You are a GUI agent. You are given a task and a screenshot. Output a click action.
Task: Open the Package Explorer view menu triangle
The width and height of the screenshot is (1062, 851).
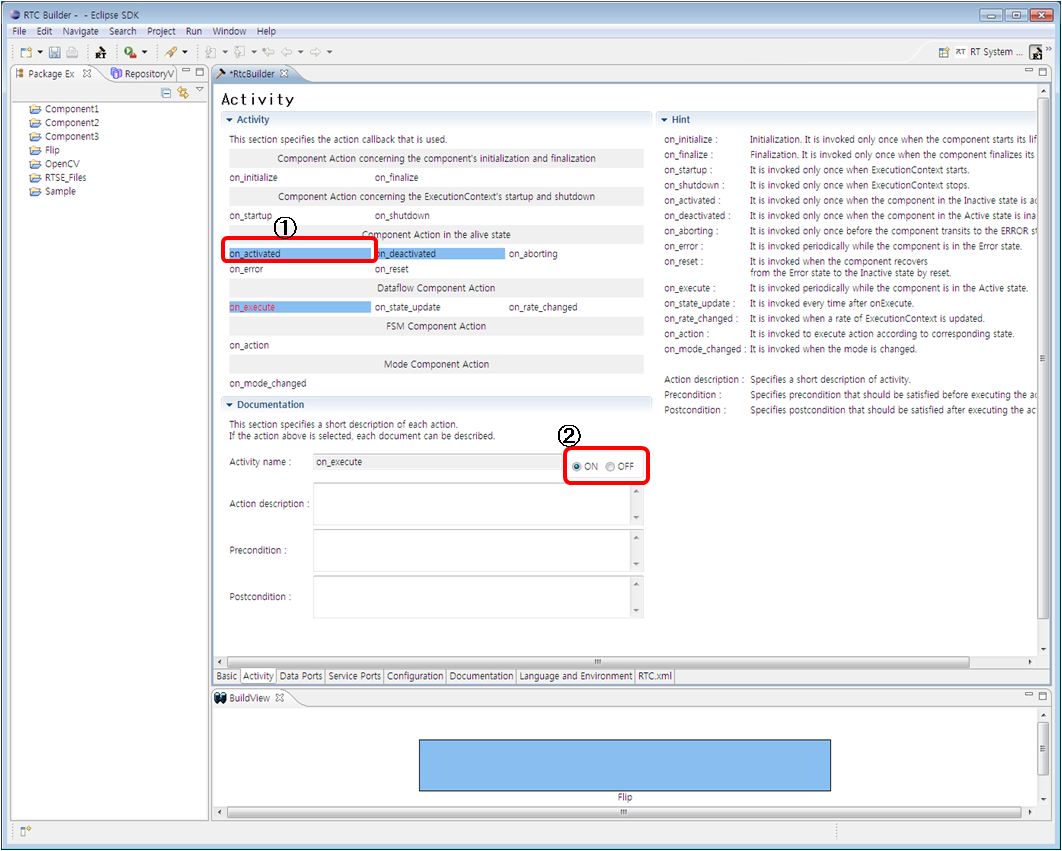coord(200,89)
